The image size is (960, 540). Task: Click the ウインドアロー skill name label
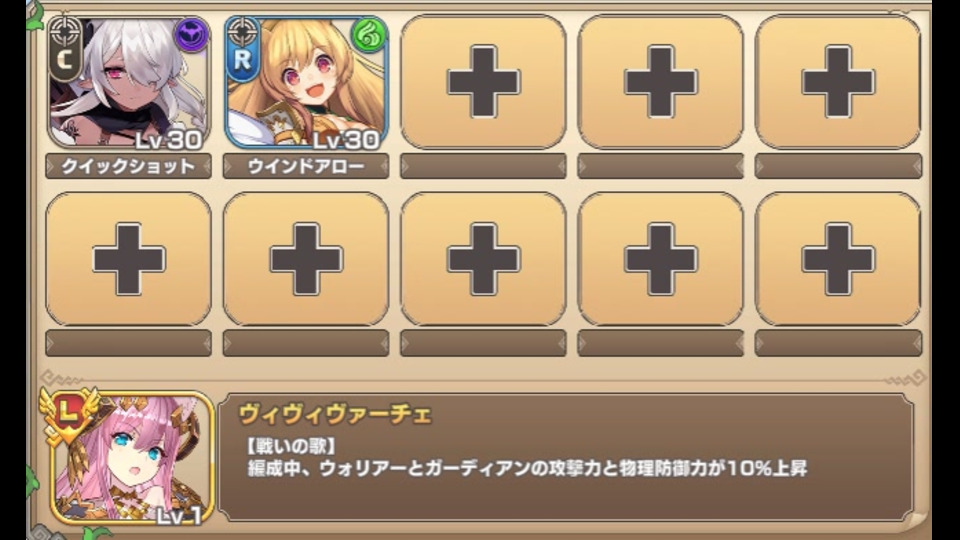pyautogui.click(x=306, y=166)
